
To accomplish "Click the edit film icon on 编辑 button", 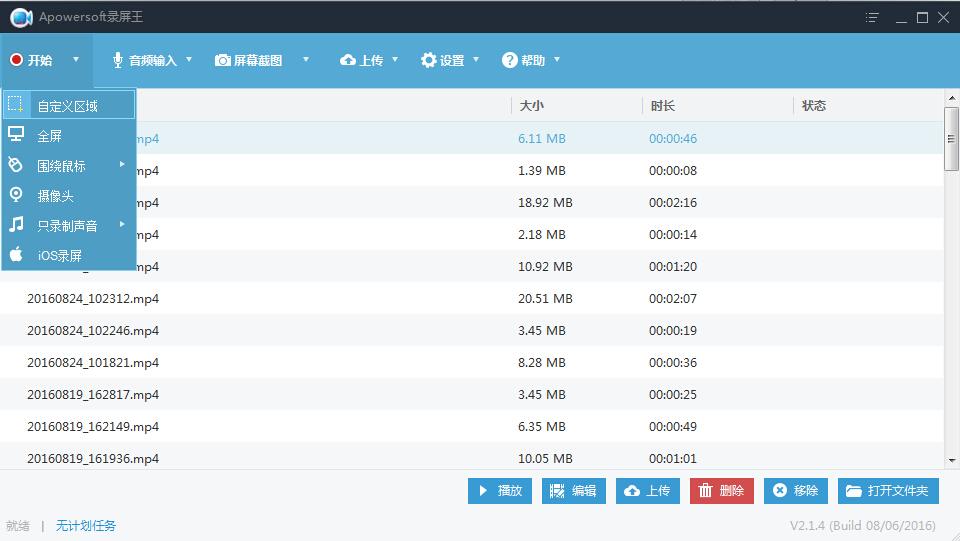I will [x=557, y=491].
